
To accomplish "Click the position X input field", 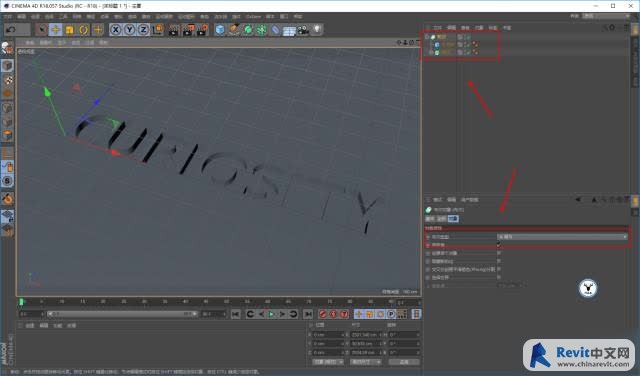I will 329,335.
